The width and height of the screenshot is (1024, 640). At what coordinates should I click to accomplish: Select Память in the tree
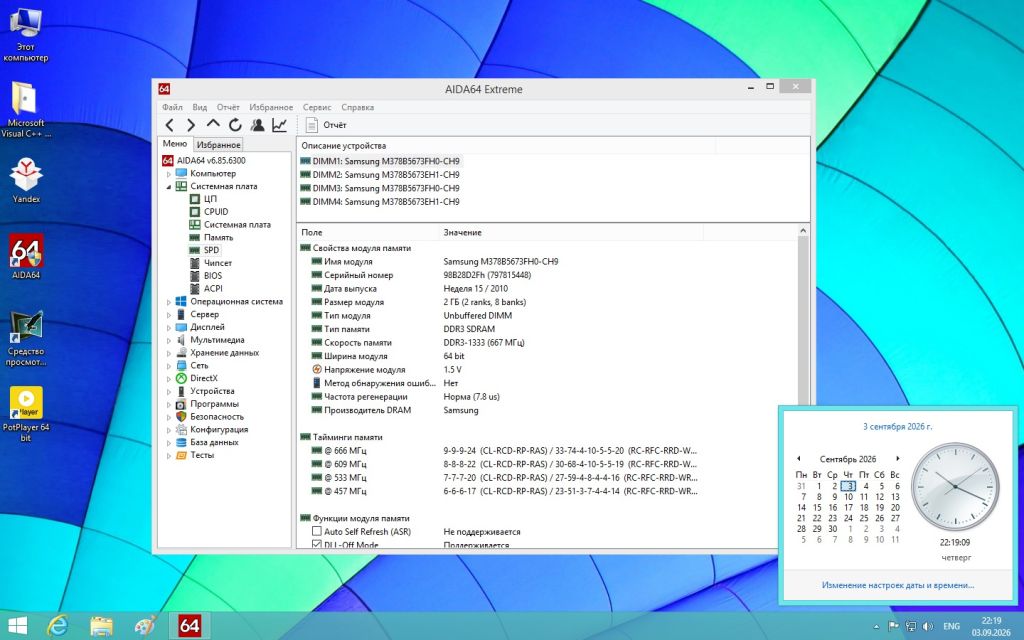coord(218,237)
